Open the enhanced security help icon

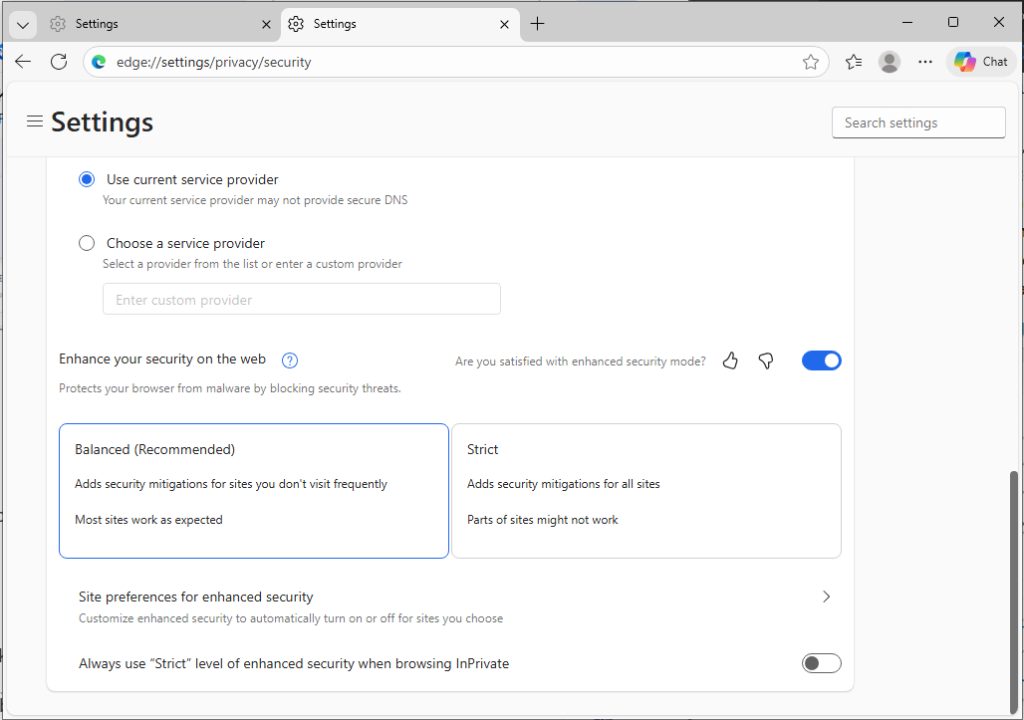pyautogui.click(x=290, y=361)
